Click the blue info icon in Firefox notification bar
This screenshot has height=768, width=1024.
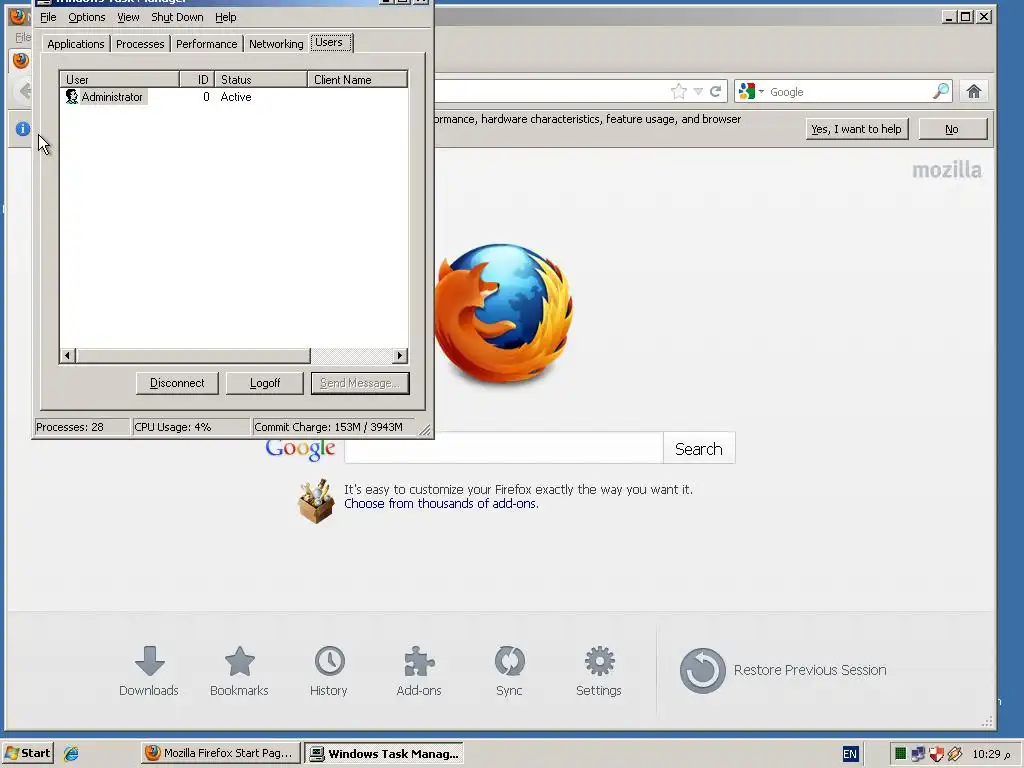point(23,129)
